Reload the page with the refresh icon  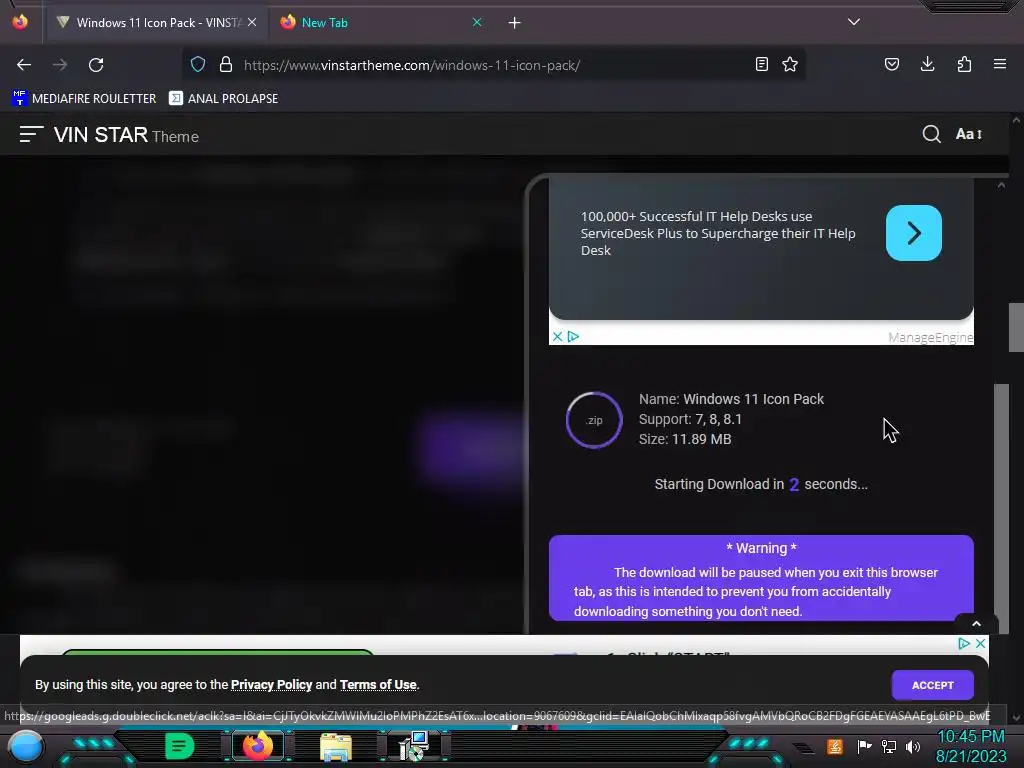coord(96,65)
